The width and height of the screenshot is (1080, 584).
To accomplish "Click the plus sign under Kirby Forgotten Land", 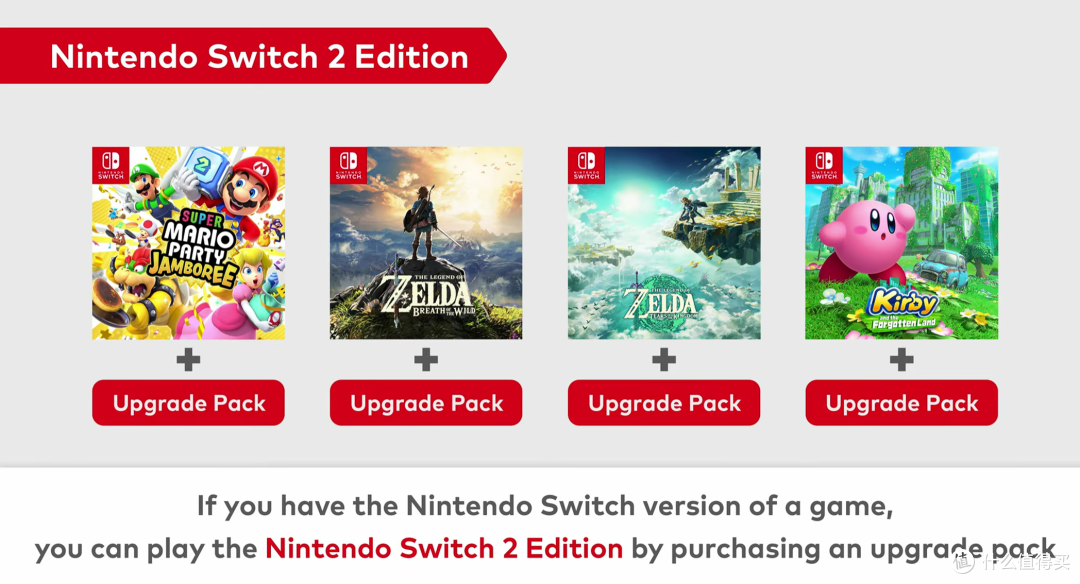I will [x=902, y=359].
